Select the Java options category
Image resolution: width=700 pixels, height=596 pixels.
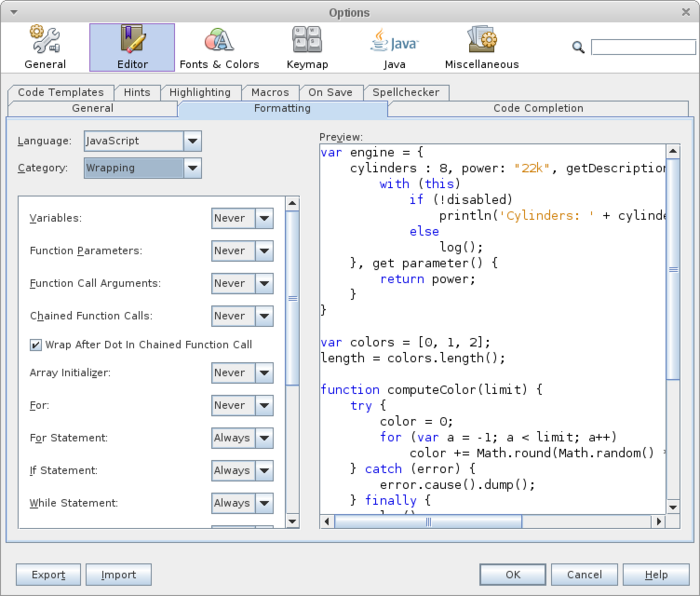point(393,47)
